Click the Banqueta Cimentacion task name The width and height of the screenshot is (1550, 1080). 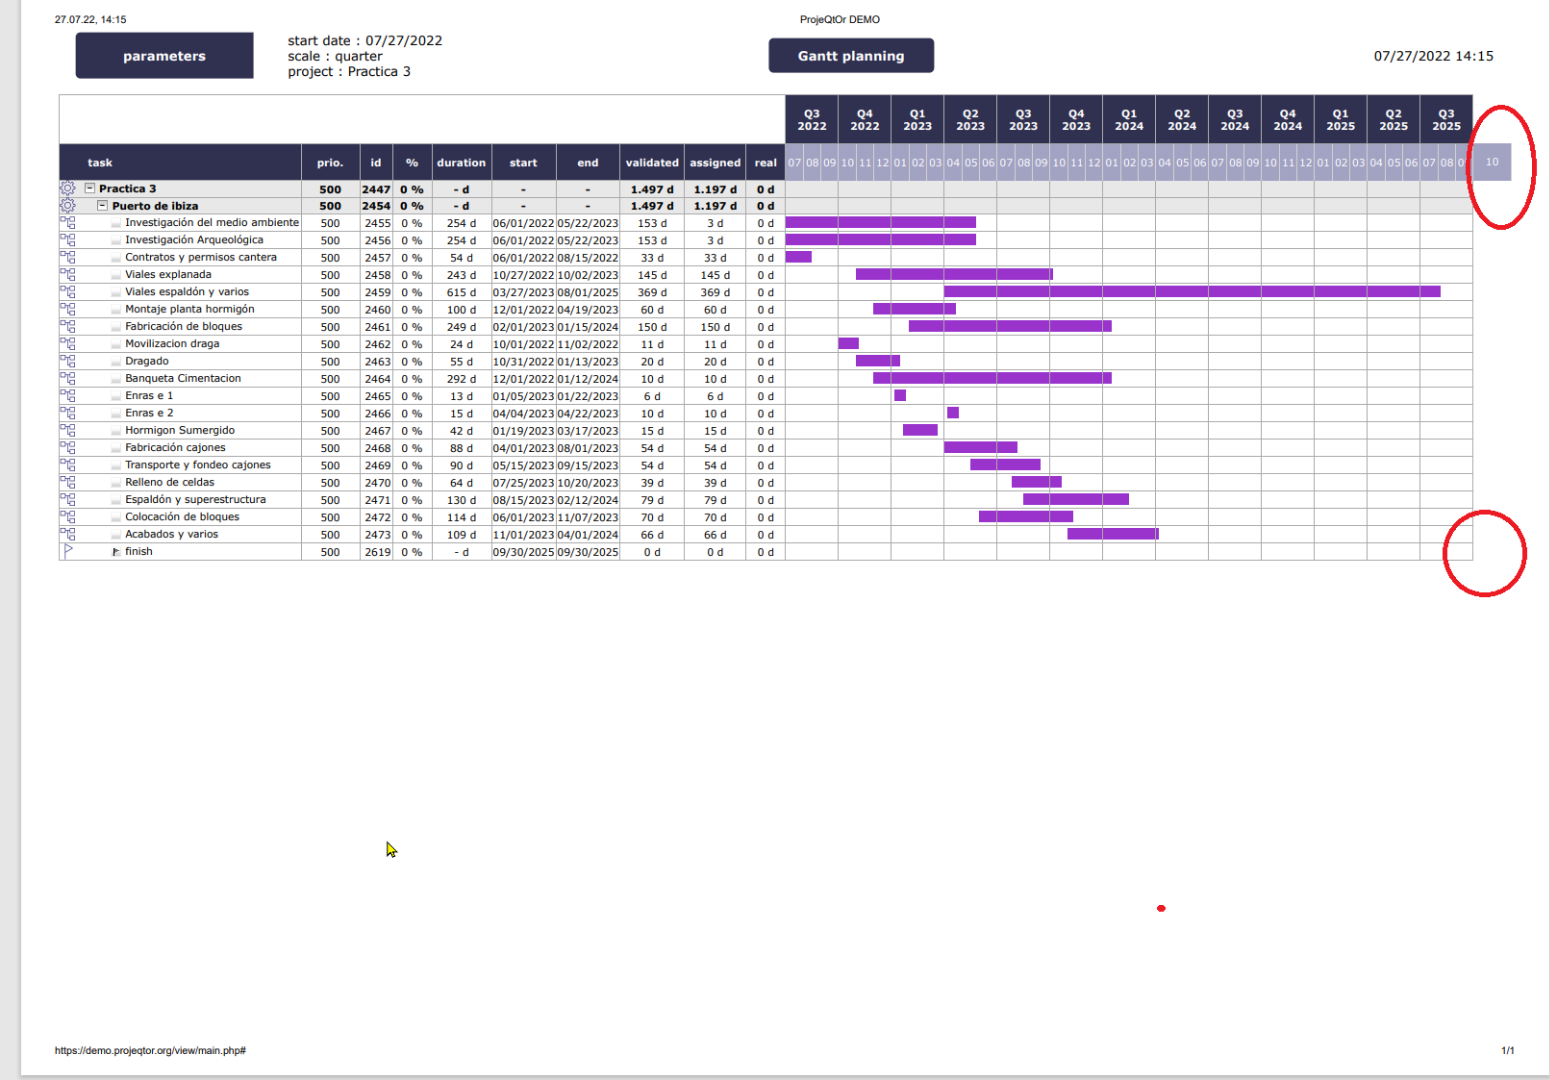pyautogui.click(x=183, y=379)
